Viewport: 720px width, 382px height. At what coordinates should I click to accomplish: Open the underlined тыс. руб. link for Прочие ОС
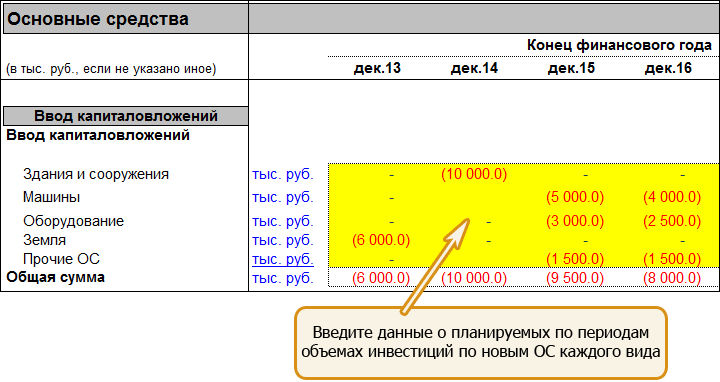pyautogui.click(x=283, y=259)
